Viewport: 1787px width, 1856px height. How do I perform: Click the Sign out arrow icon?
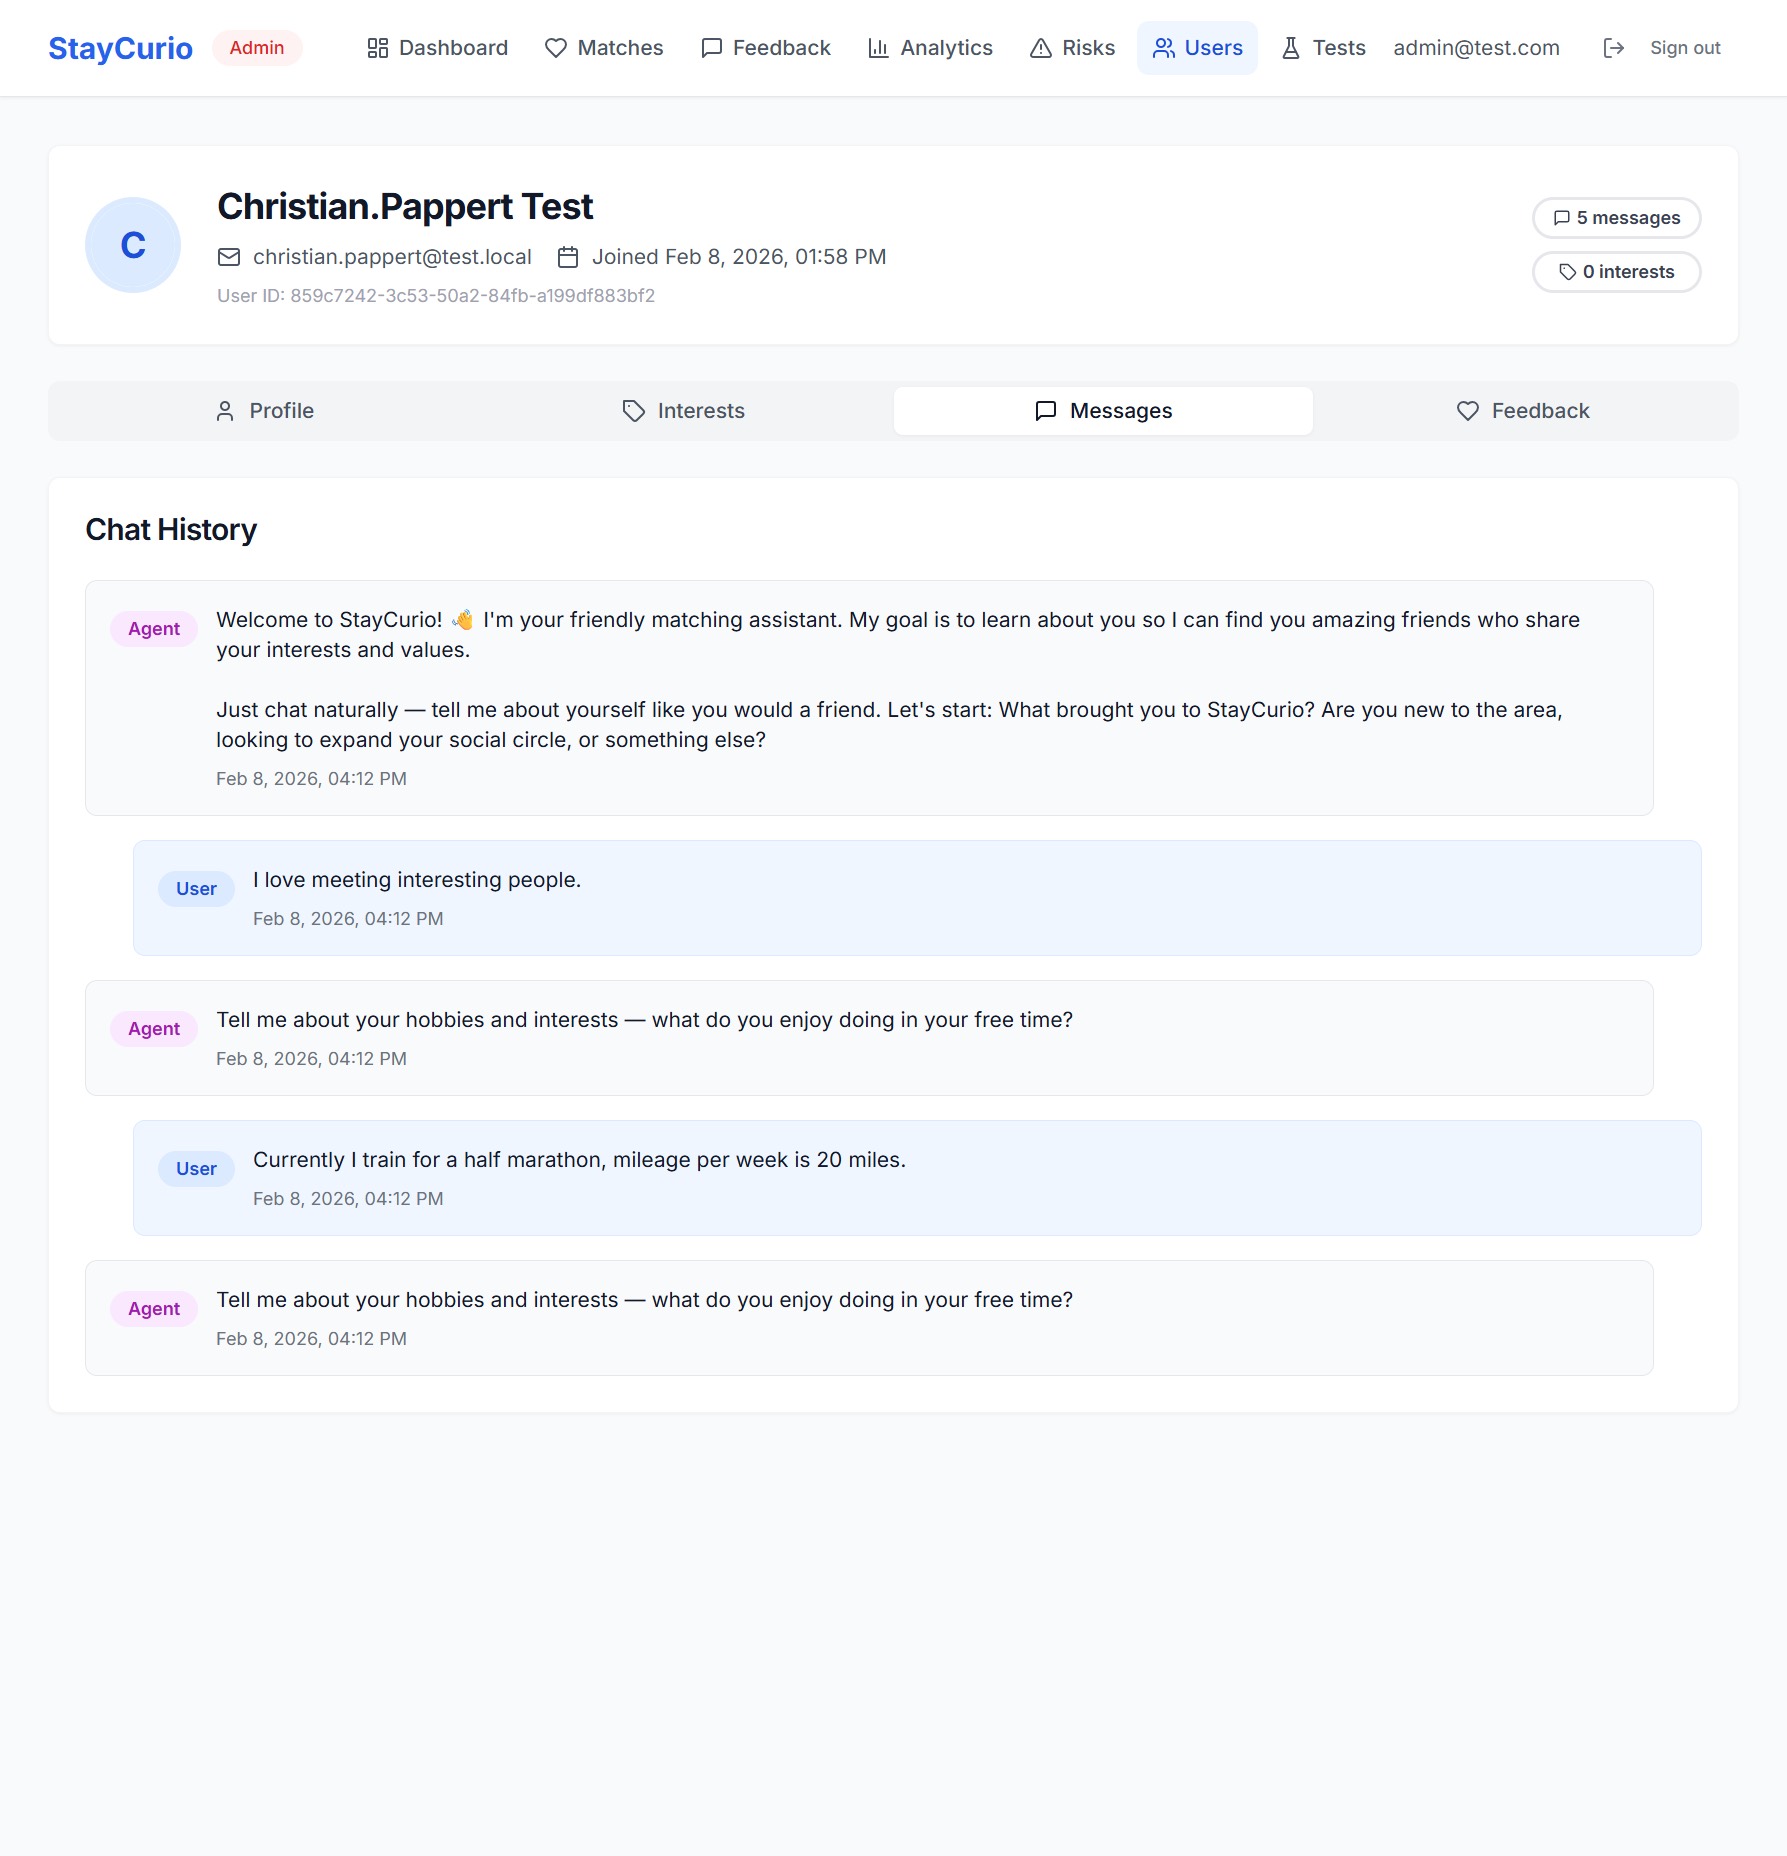point(1613,48)
